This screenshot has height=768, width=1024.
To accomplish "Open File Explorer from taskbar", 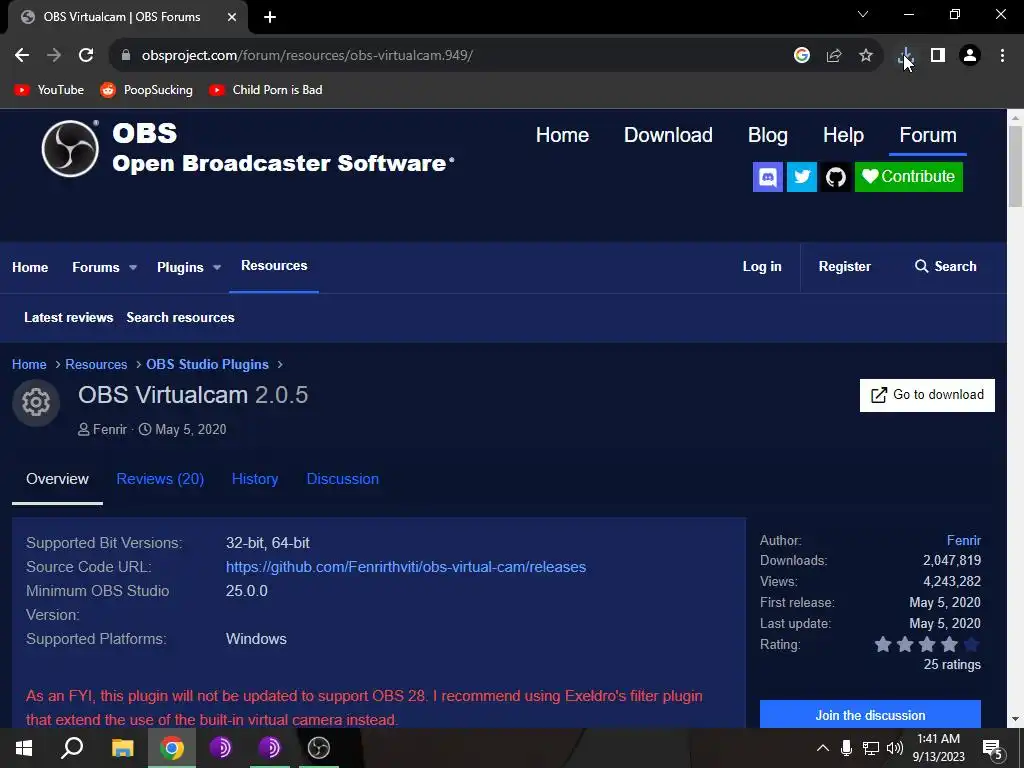I will coord(122,748).
